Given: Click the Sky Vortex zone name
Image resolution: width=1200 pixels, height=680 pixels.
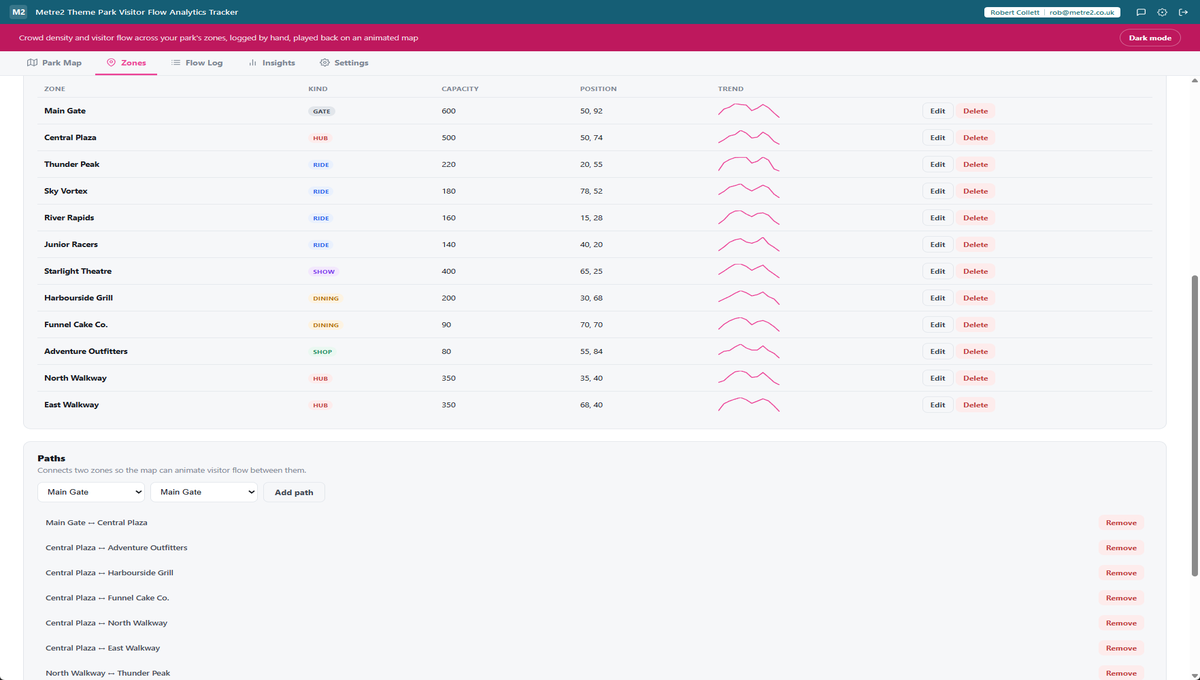Looking at the screenshot, I should point(66,191).
